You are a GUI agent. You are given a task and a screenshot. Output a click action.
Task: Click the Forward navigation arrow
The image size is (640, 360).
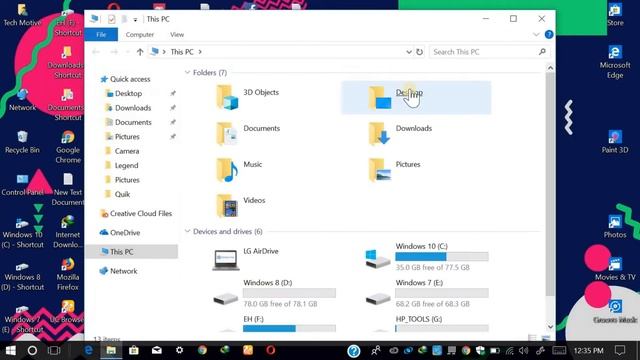pos(114,52)
